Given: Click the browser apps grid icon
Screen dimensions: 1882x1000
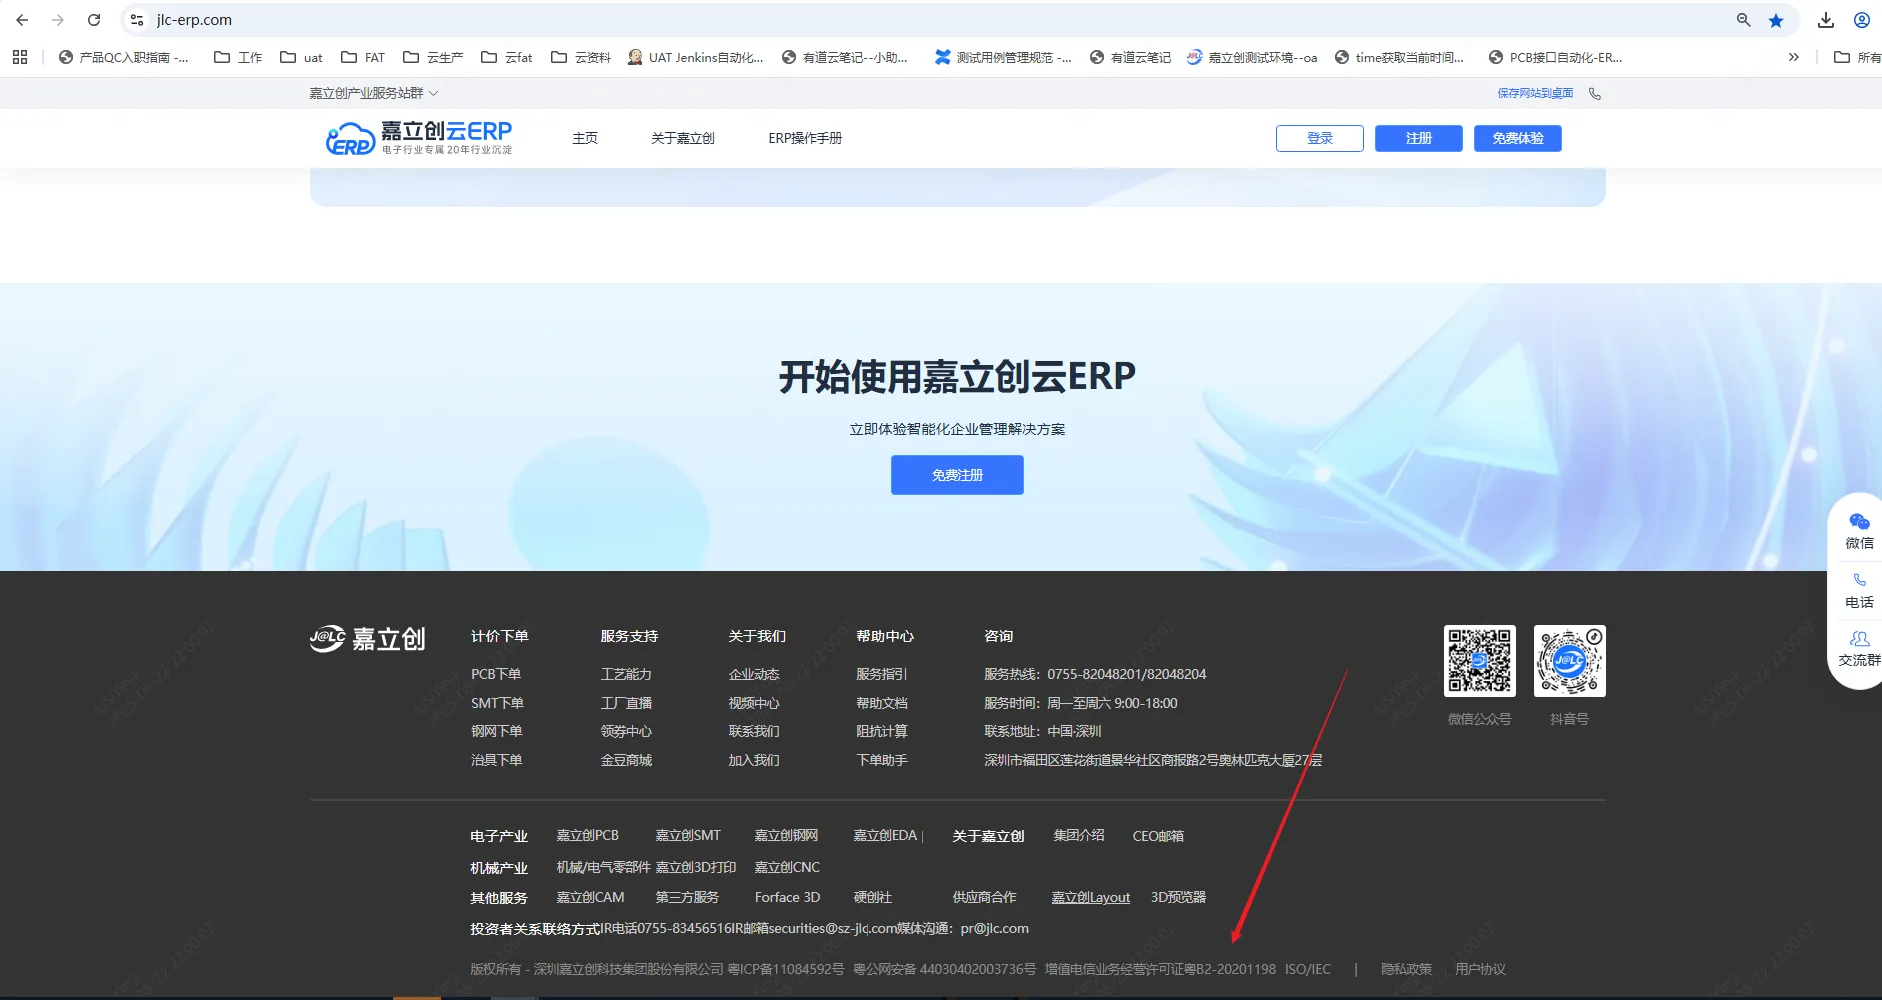Looking at the screenshot, I should (x=20, y=57).
